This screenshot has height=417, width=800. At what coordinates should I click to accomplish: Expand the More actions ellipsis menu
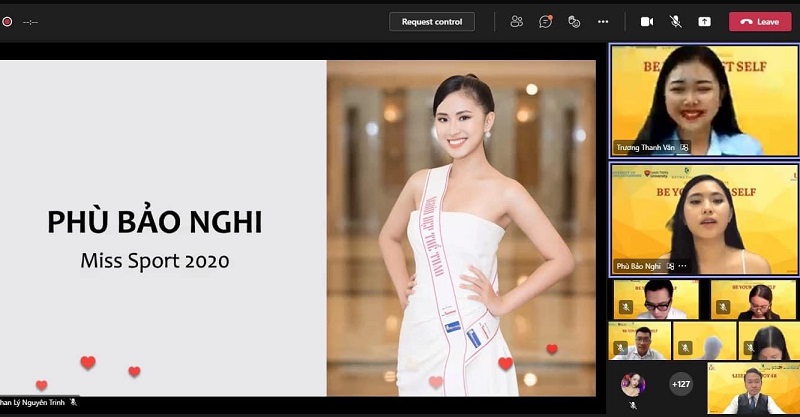(x=603, y=21)
